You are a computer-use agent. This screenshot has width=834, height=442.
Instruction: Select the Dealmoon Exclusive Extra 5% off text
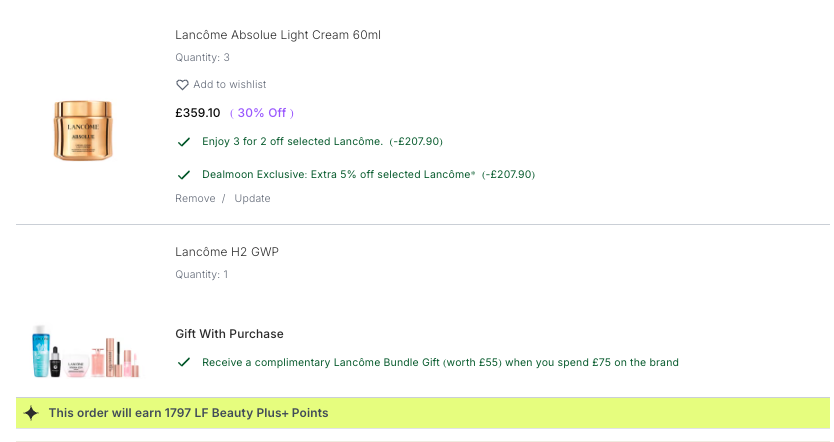[x=338, y=175]
